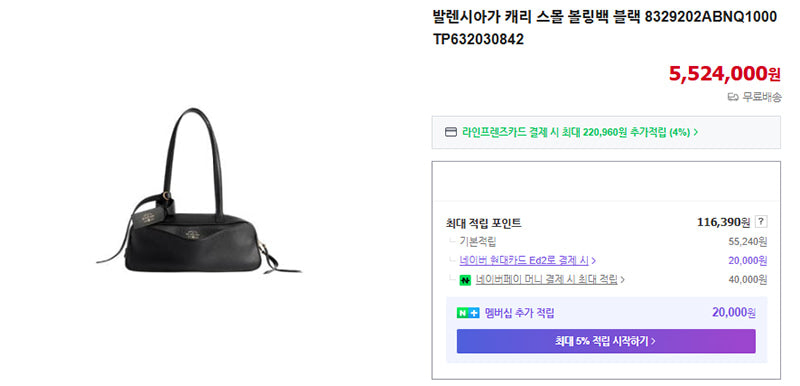Open the 네이버페이 머니 결제 시 최대 적립 link
This screenshot has height=386, width=800.
(546, 279)
